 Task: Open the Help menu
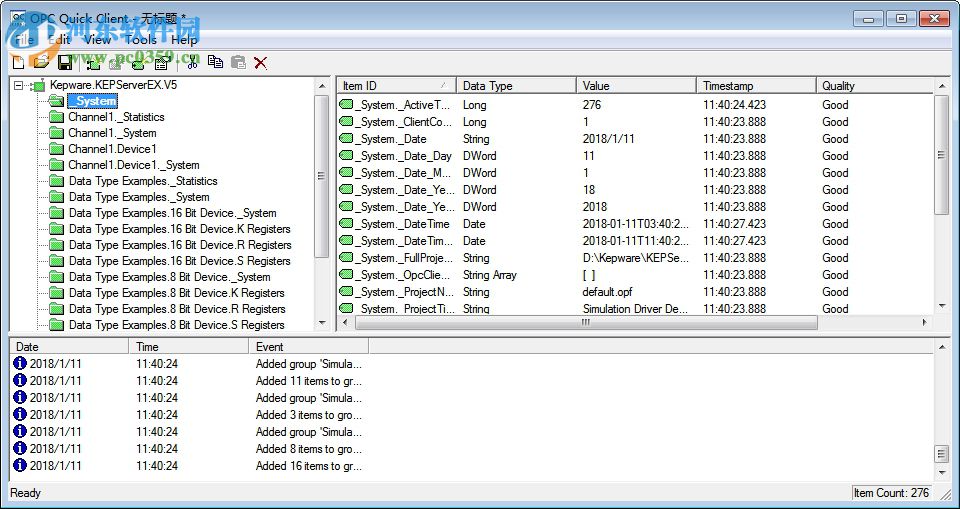(x=184, y=40)
